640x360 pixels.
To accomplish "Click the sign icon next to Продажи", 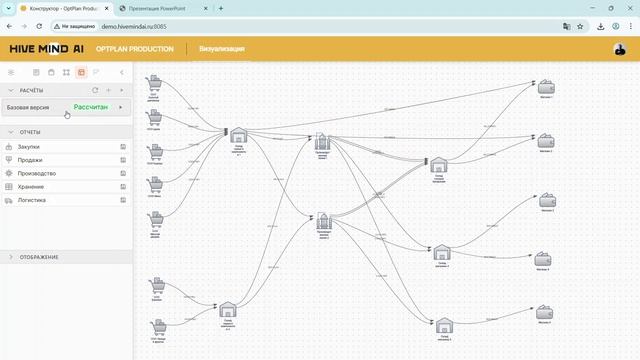I will [x=9, y=160].
